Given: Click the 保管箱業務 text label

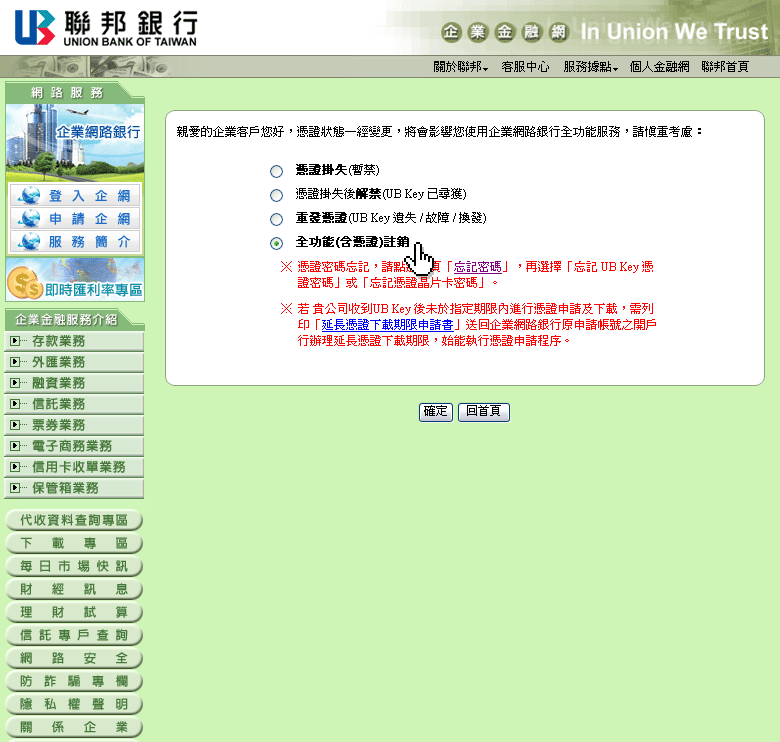Looking at the screenshot, I should click(65, 488).
